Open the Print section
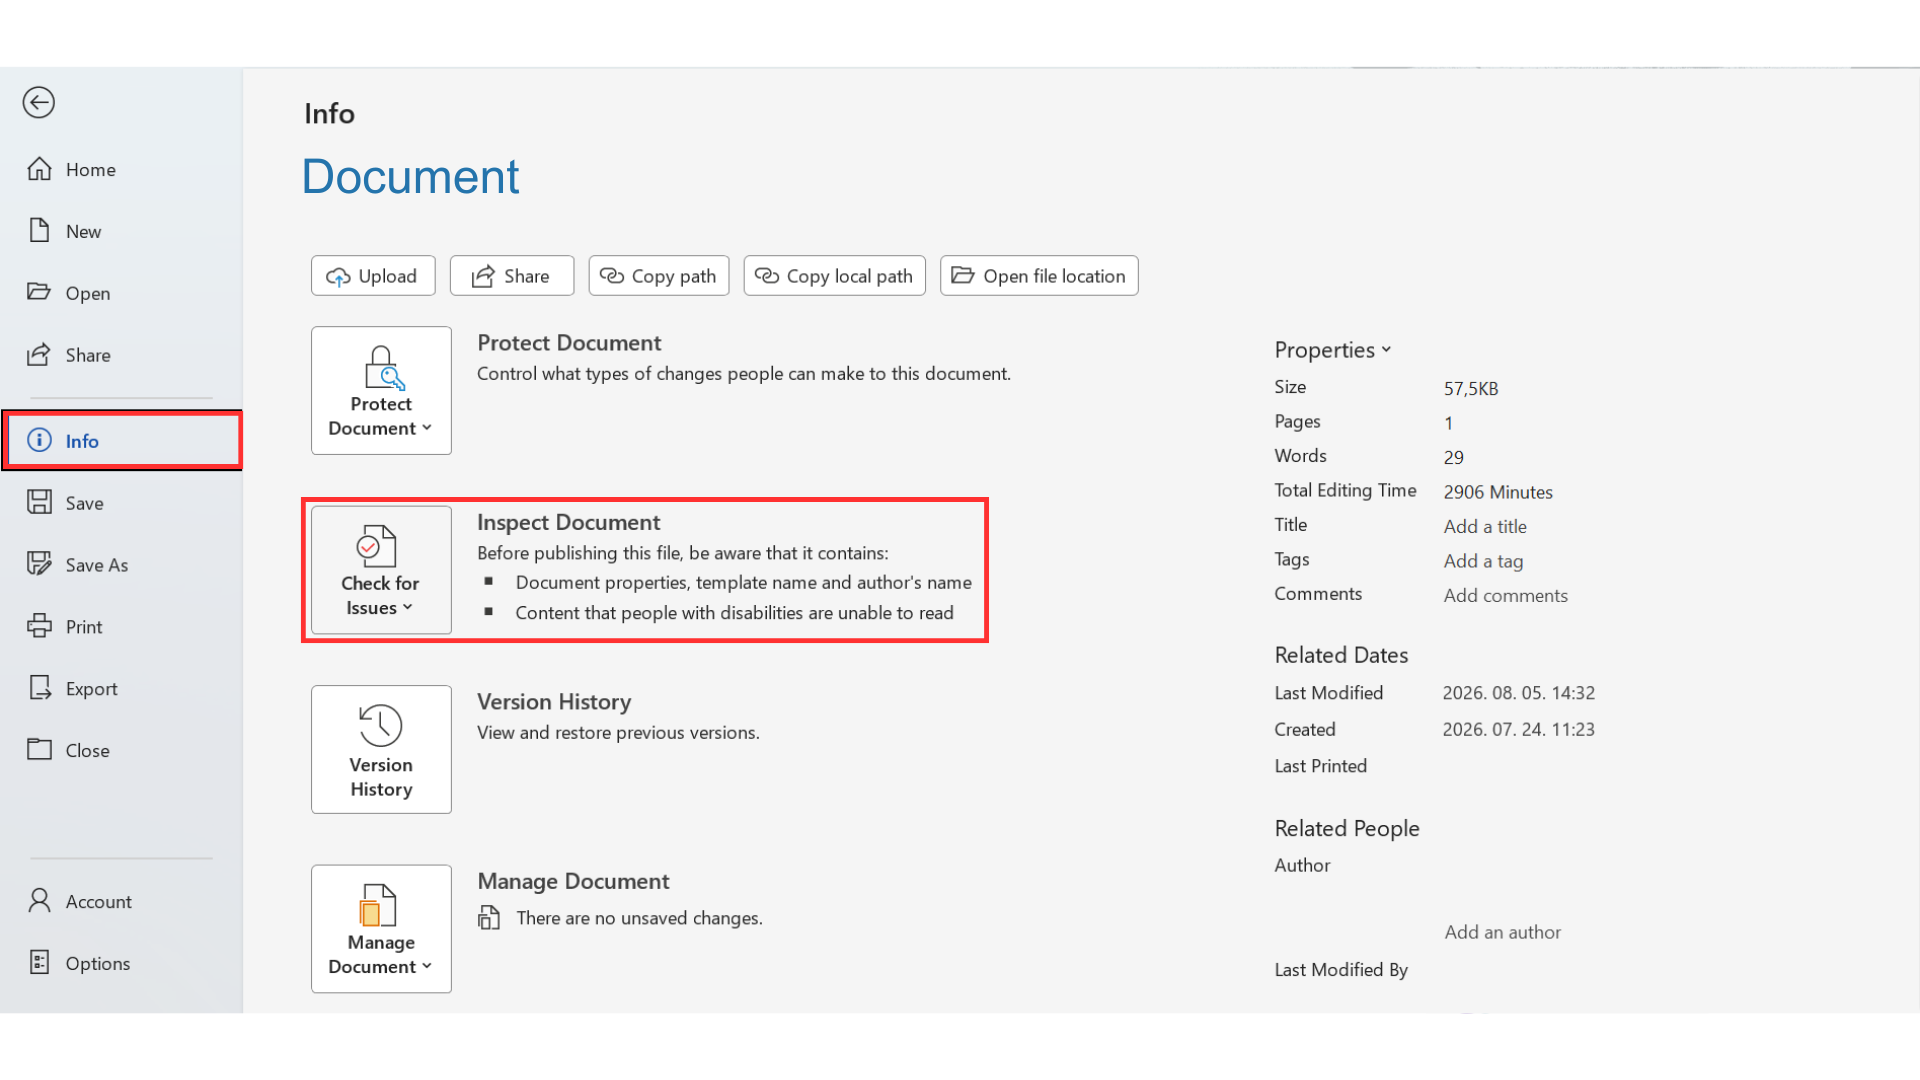The image size is (1920, 1080). 121,627
